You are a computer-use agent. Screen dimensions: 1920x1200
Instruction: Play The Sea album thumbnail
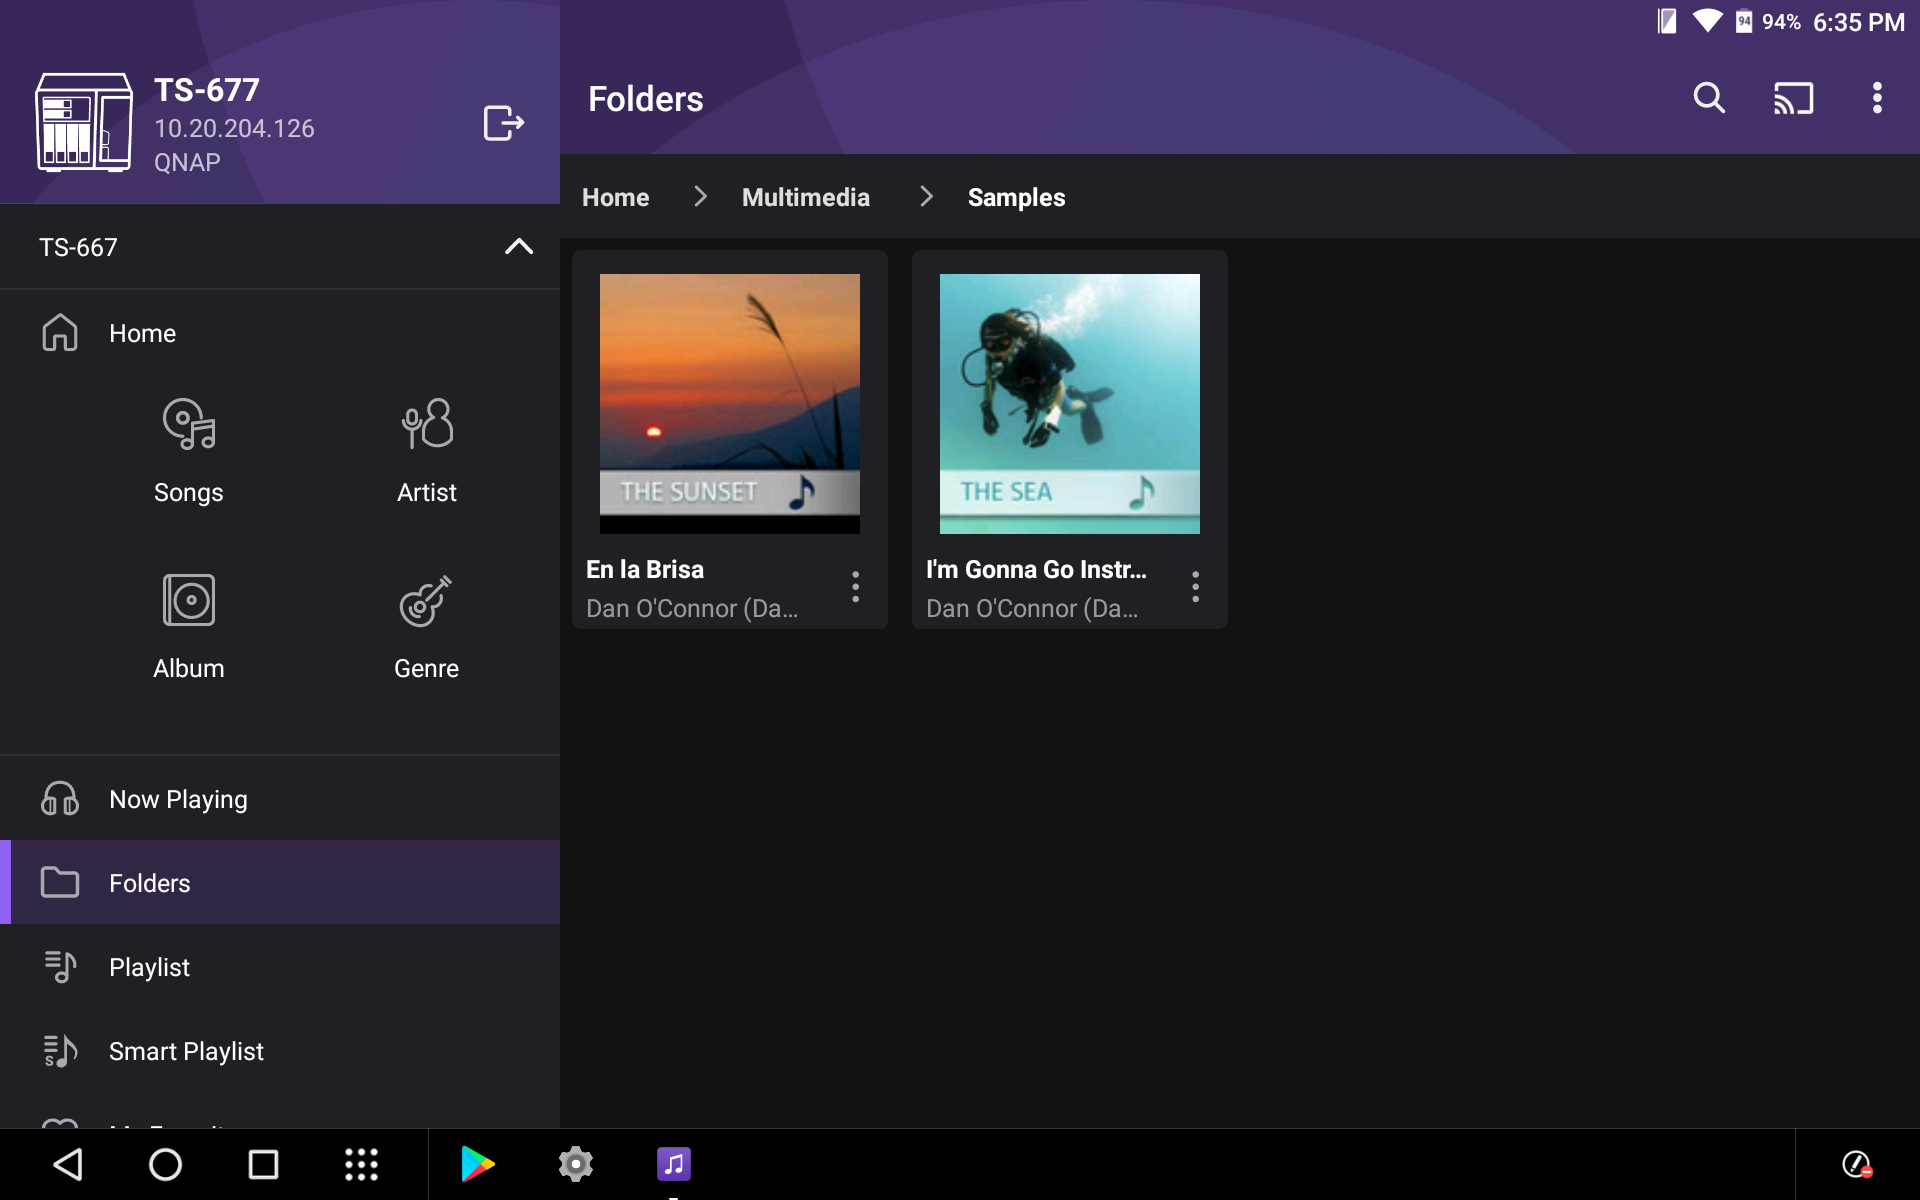coord(1070,404)
